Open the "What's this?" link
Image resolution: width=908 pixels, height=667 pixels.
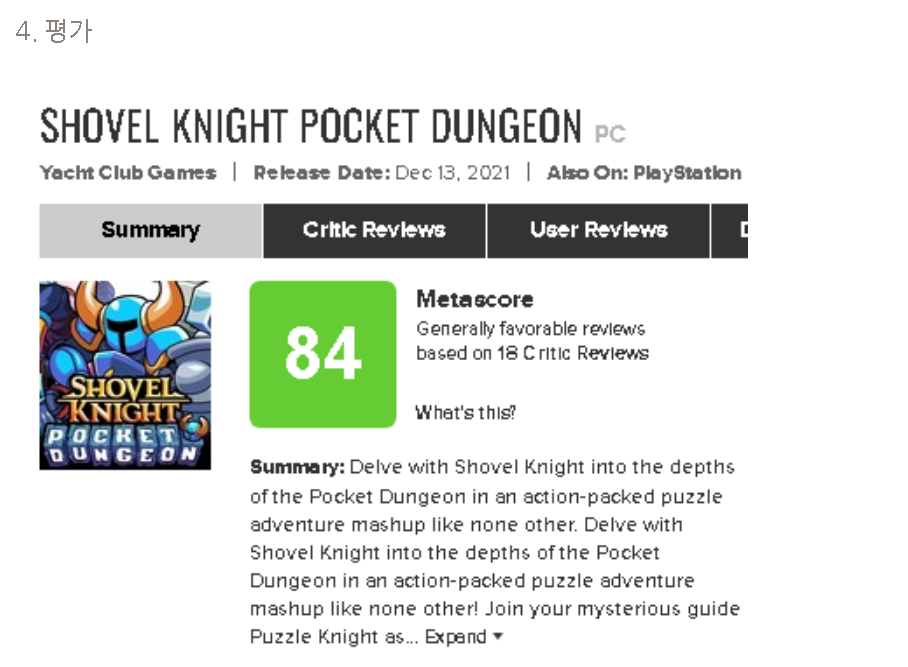pyautogui.click(x=466, y=412)
